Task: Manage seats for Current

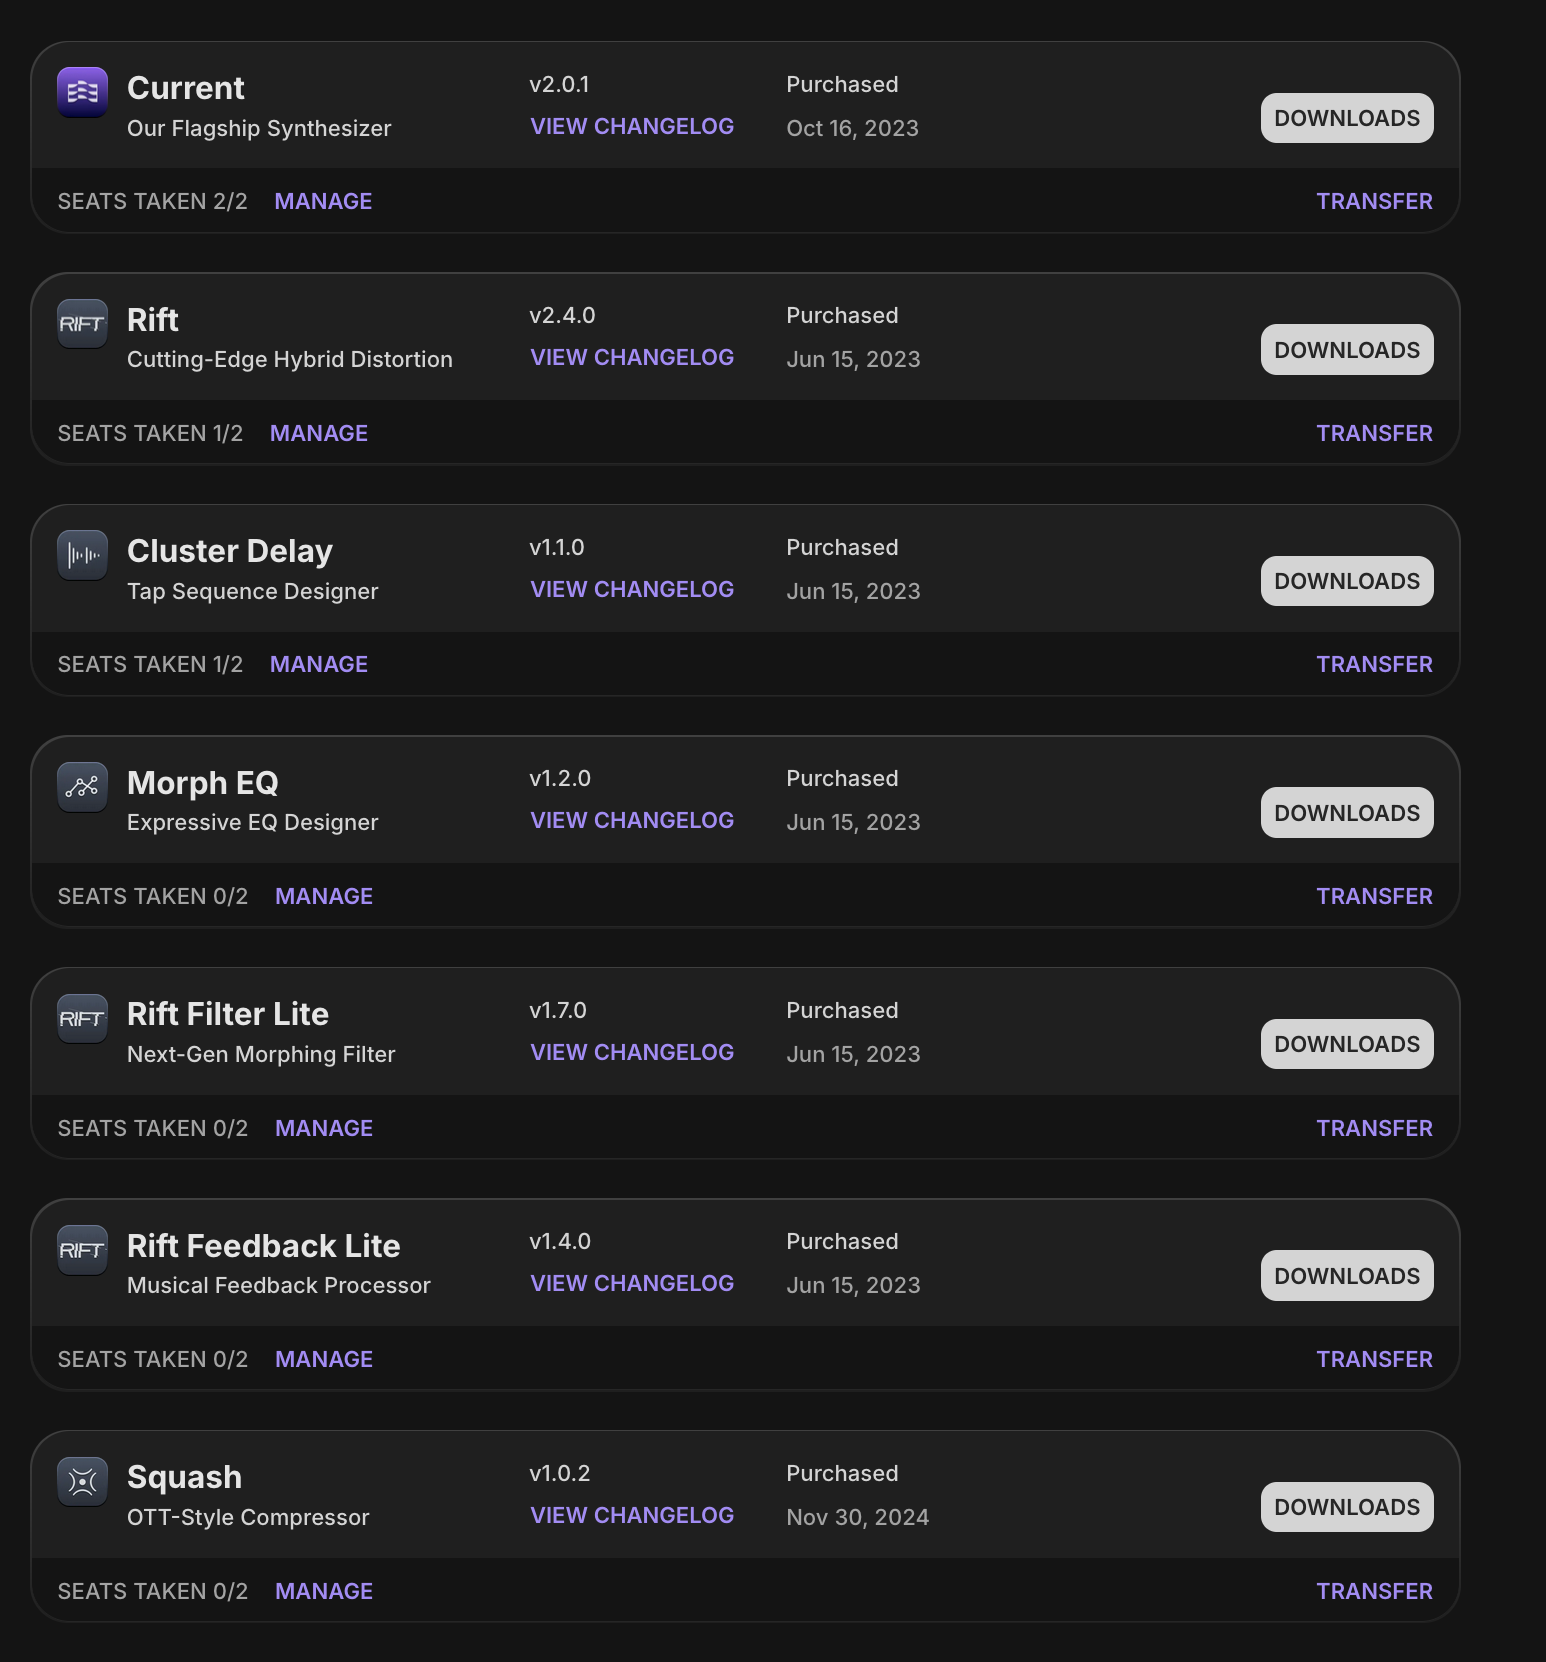Action: (323, 202)
